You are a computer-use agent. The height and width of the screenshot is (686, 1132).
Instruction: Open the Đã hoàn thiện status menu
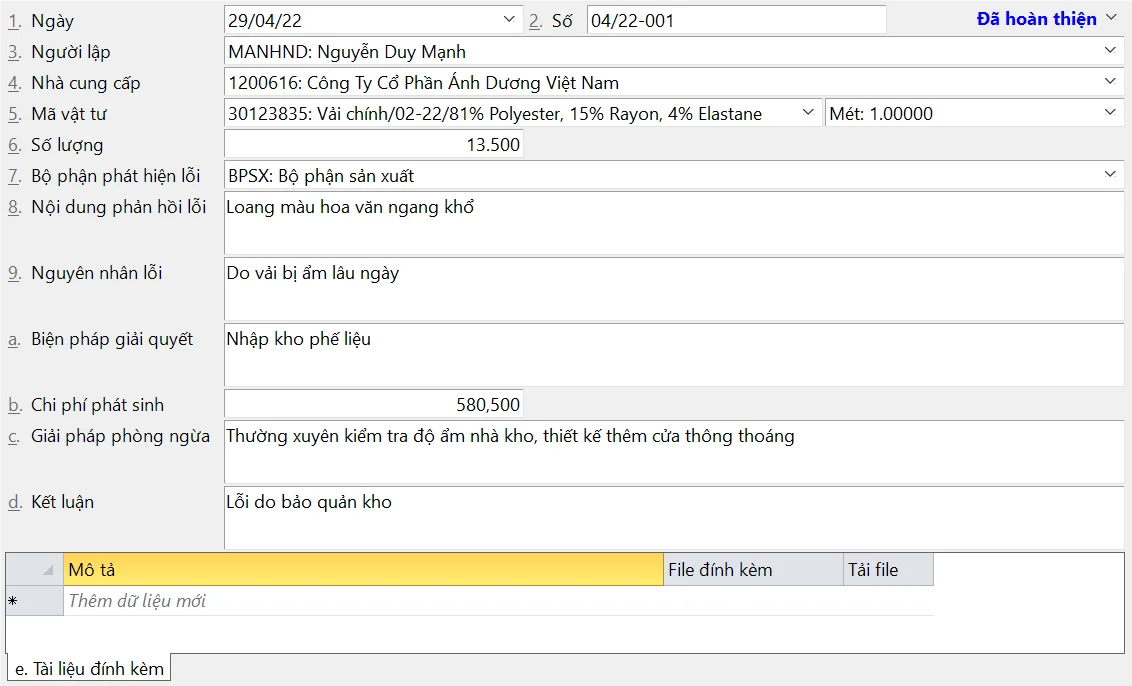coord(1045,19)
